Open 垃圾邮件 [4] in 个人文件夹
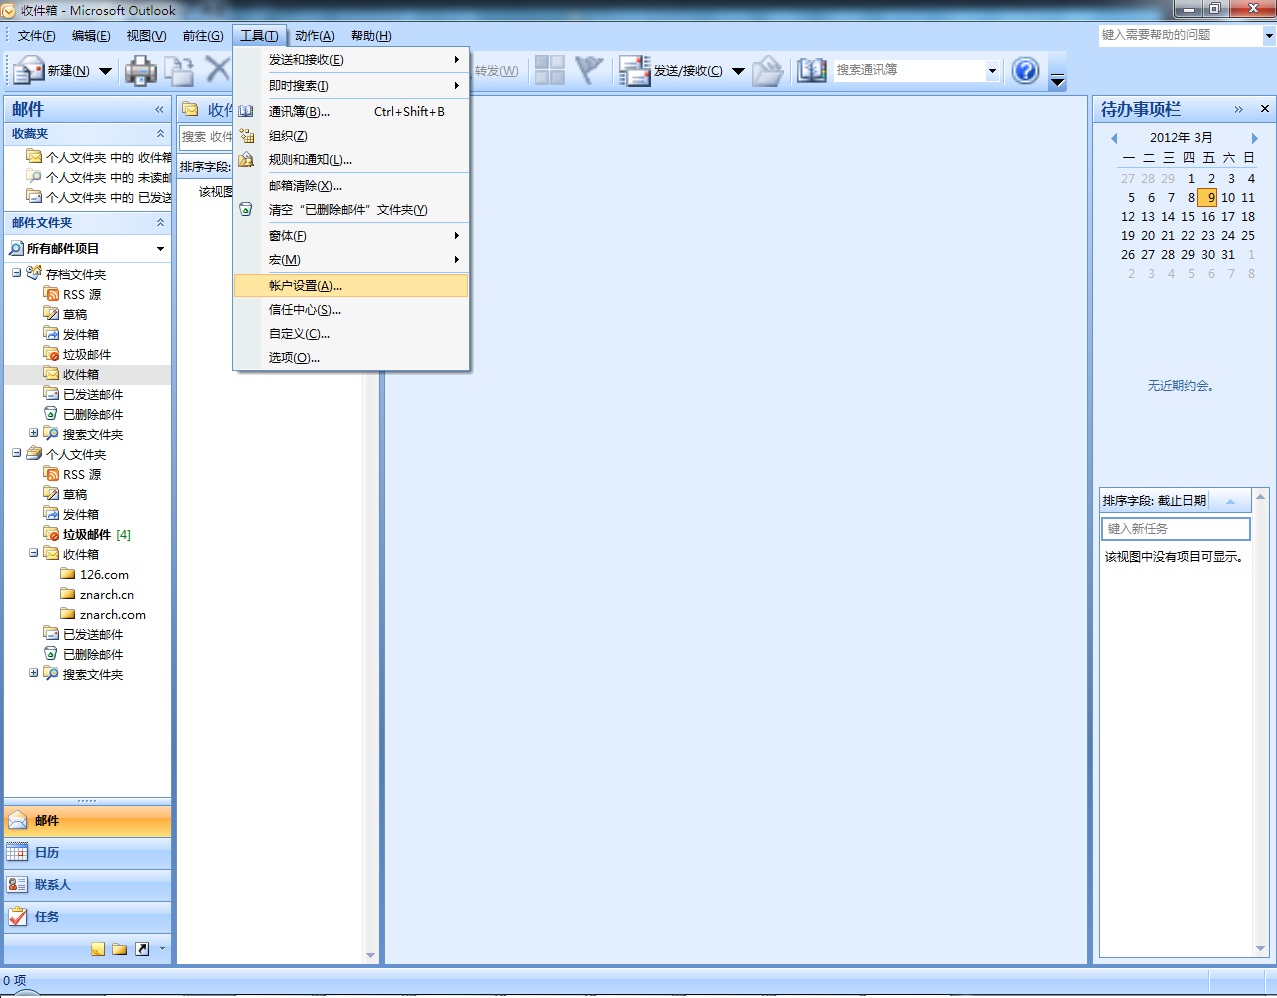Viewport: 1277px width, 998px height. click(97, 534)
